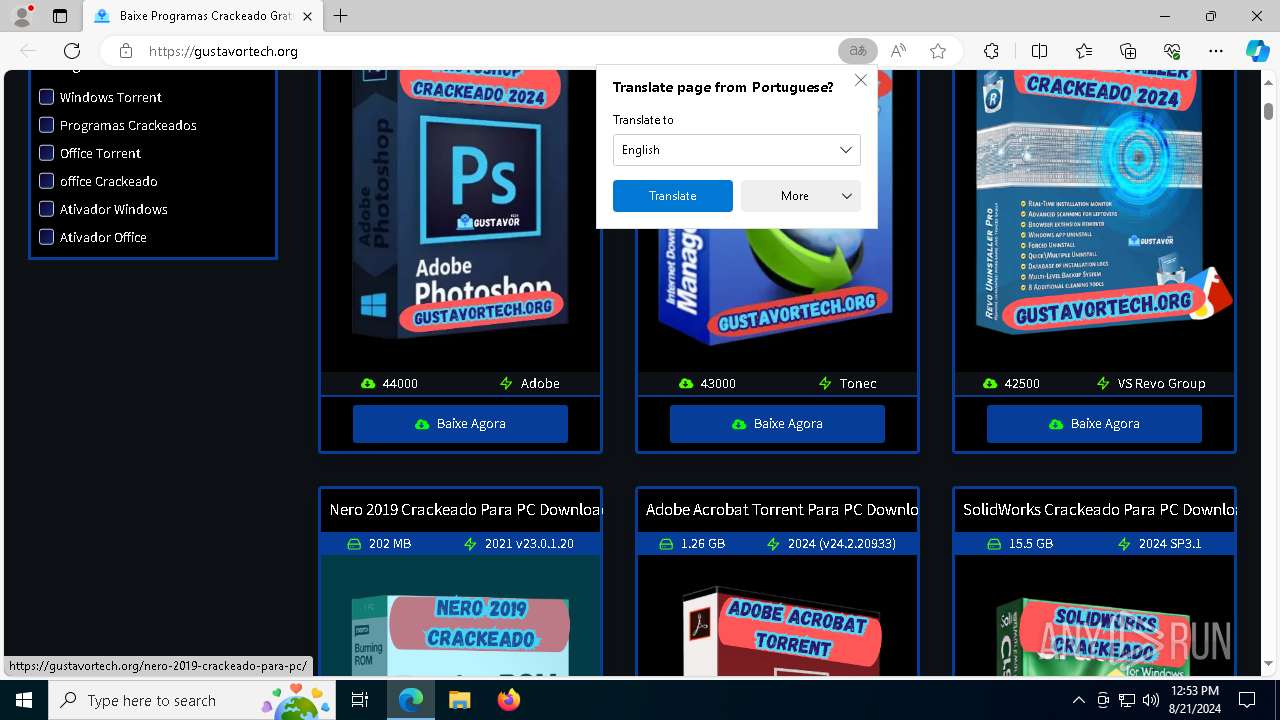
Task: Close the Translate page popup
Action: (861, 80)
